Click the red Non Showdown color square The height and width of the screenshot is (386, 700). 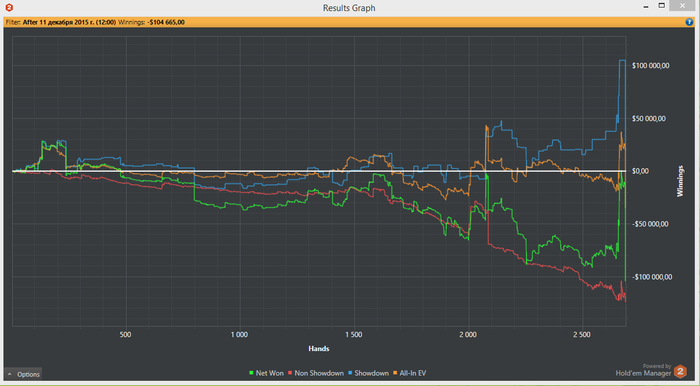point(290,373)
